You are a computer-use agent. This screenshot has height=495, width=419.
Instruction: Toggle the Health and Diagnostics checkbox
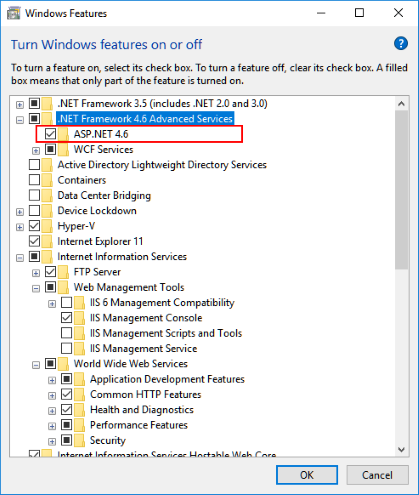[x=66, y=410]
